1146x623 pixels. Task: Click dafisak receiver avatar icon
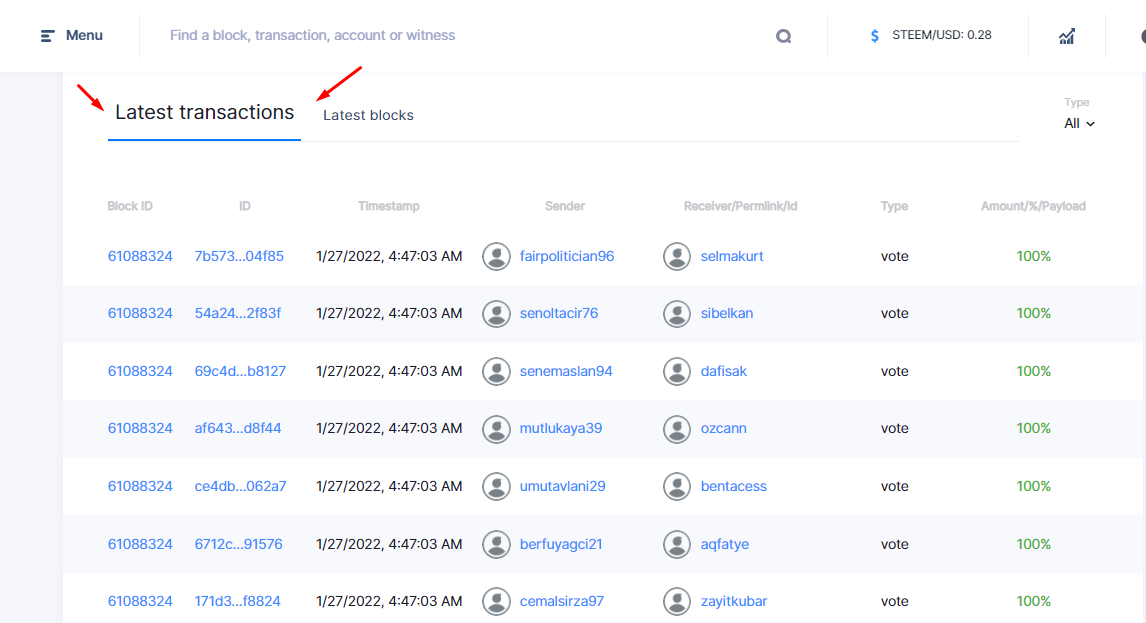click(x=677, y=371)
